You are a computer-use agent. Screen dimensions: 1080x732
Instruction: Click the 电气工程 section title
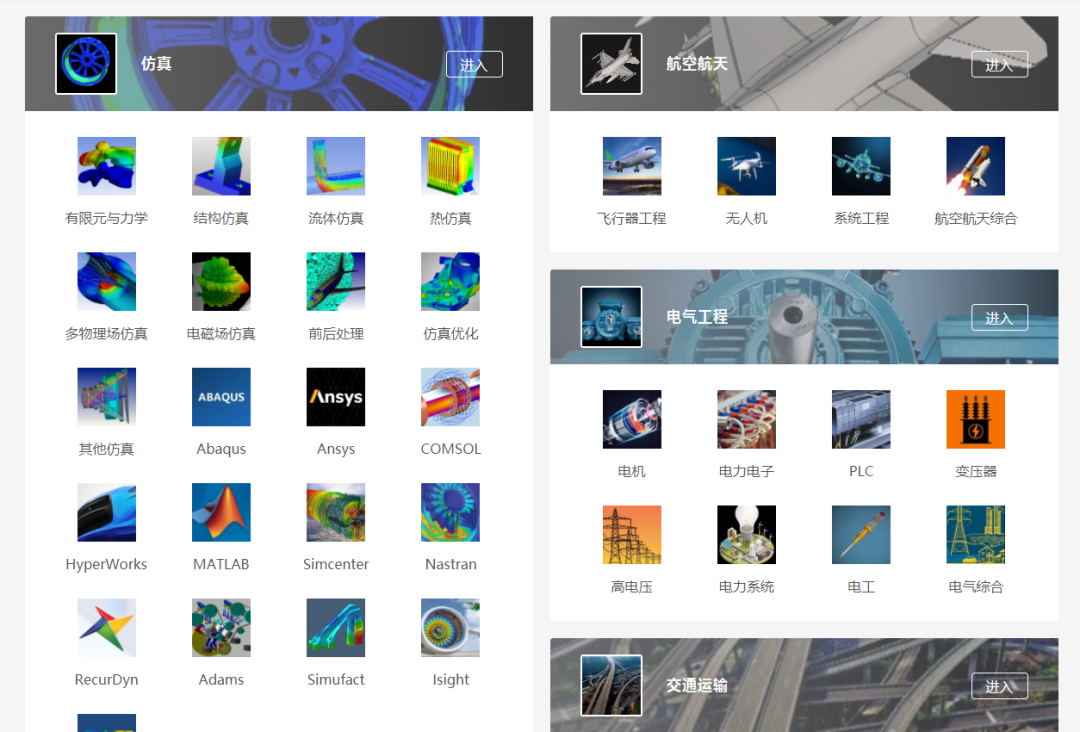(x=696, y=317)
